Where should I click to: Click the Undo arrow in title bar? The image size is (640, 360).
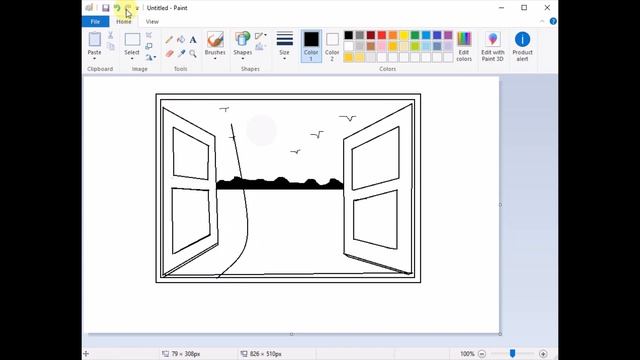click(117, 8)
